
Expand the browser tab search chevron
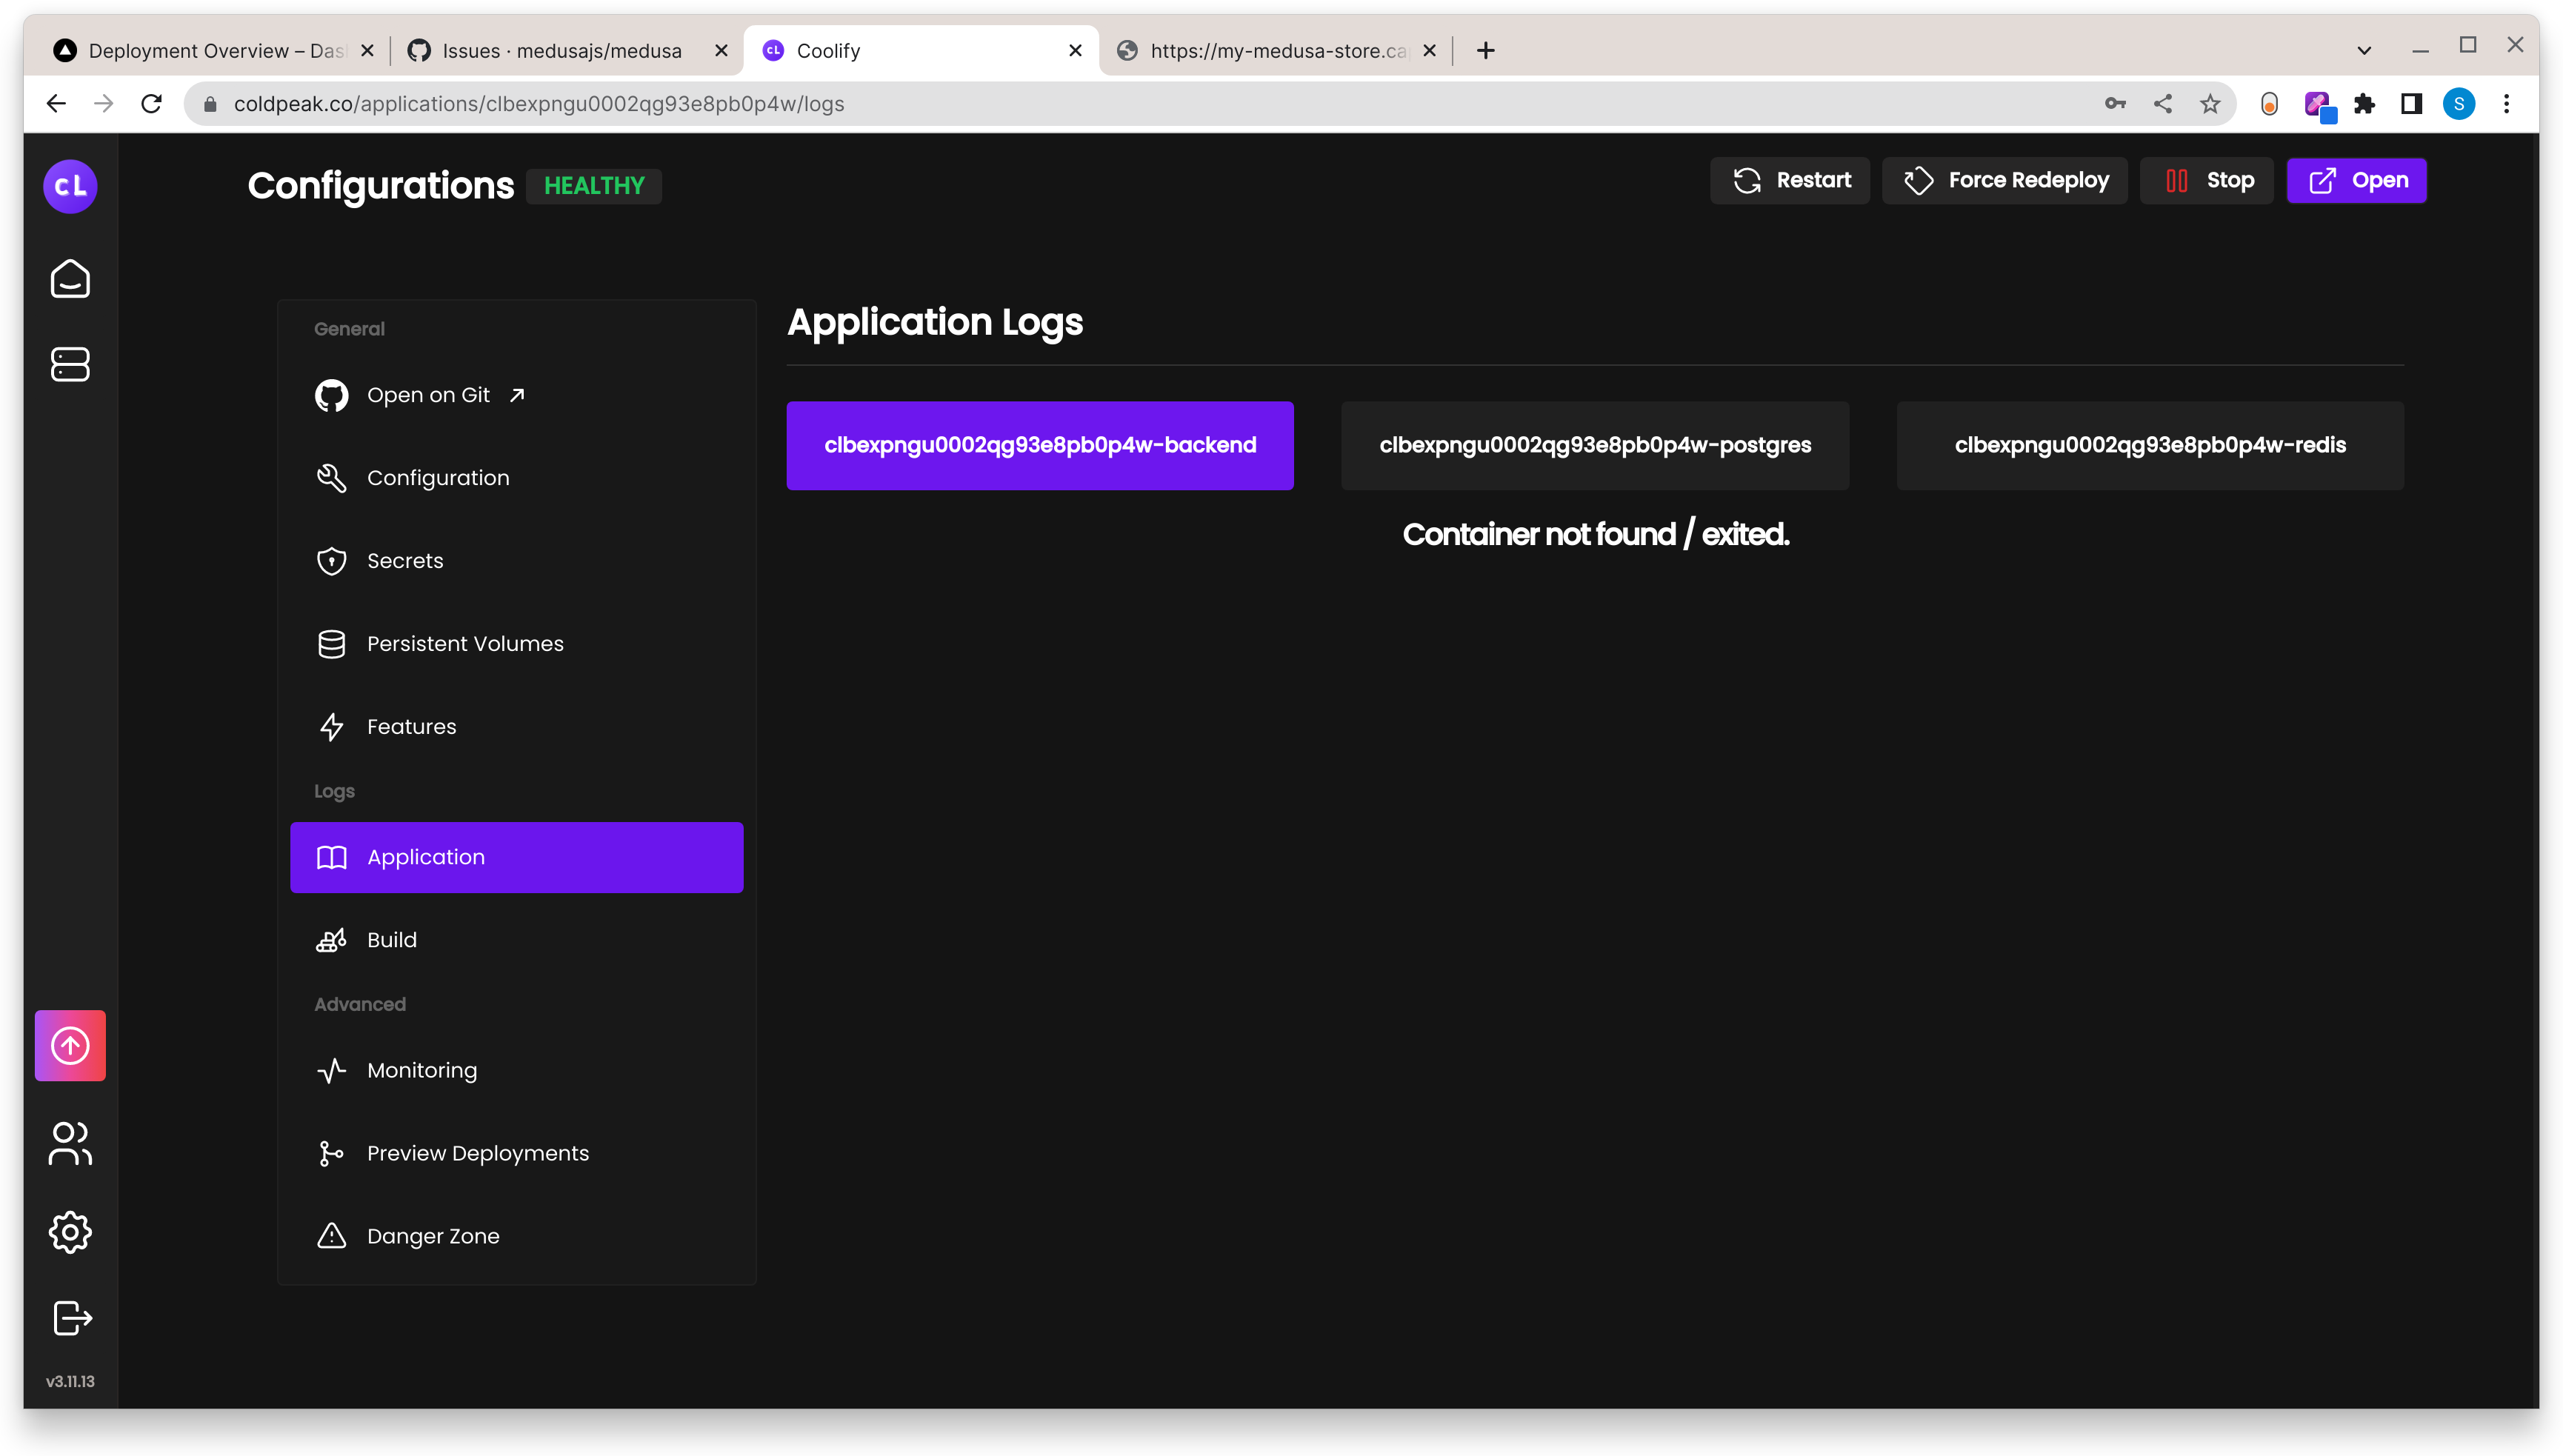tap(2364, 50)
